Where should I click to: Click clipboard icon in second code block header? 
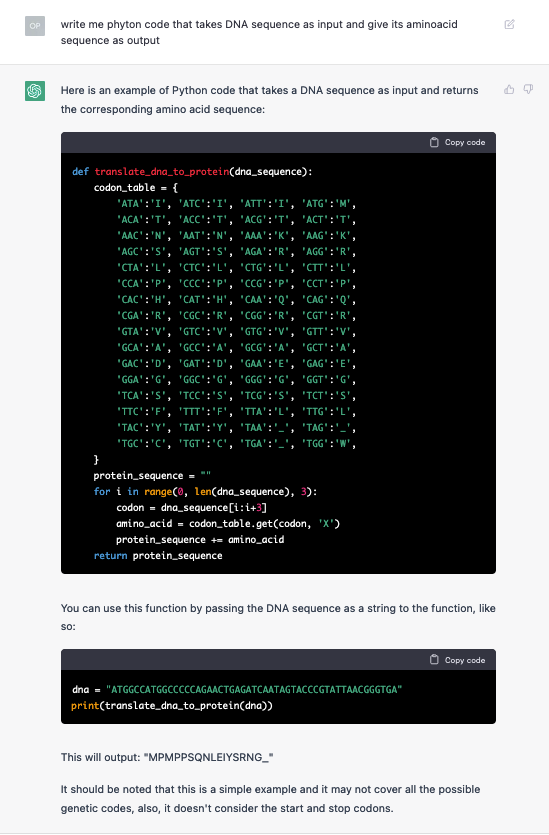(x=434, y=660)
